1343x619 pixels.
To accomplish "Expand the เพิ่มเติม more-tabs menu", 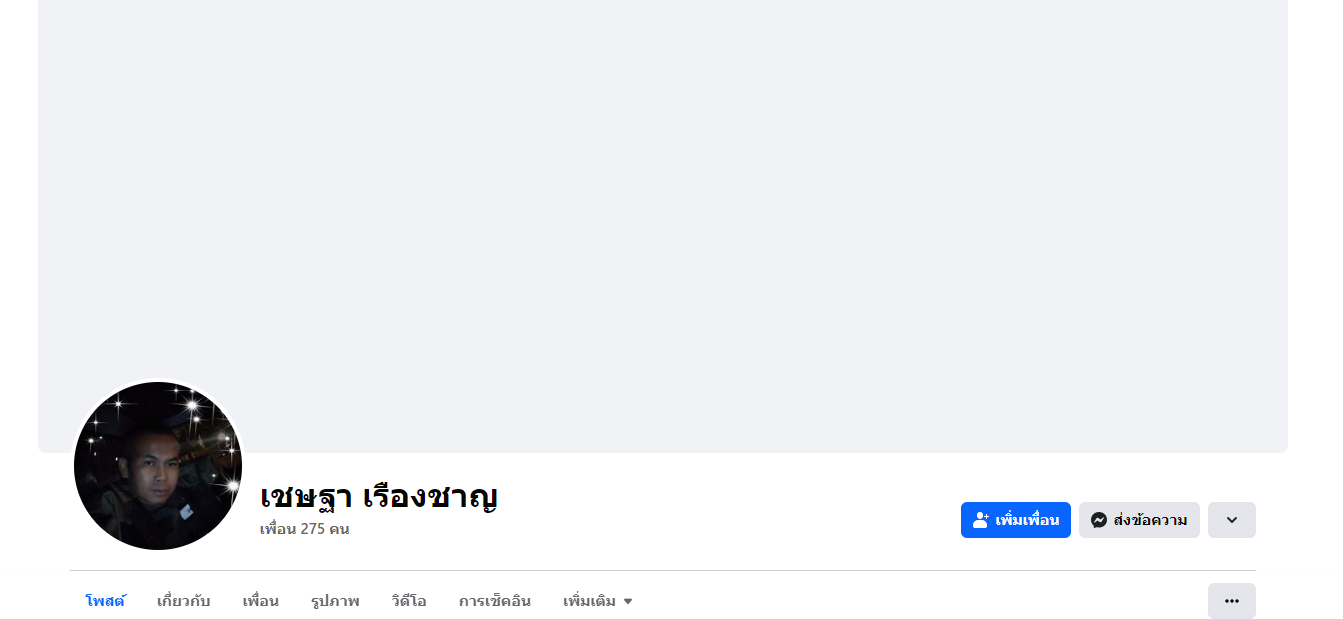I will 598,601.
